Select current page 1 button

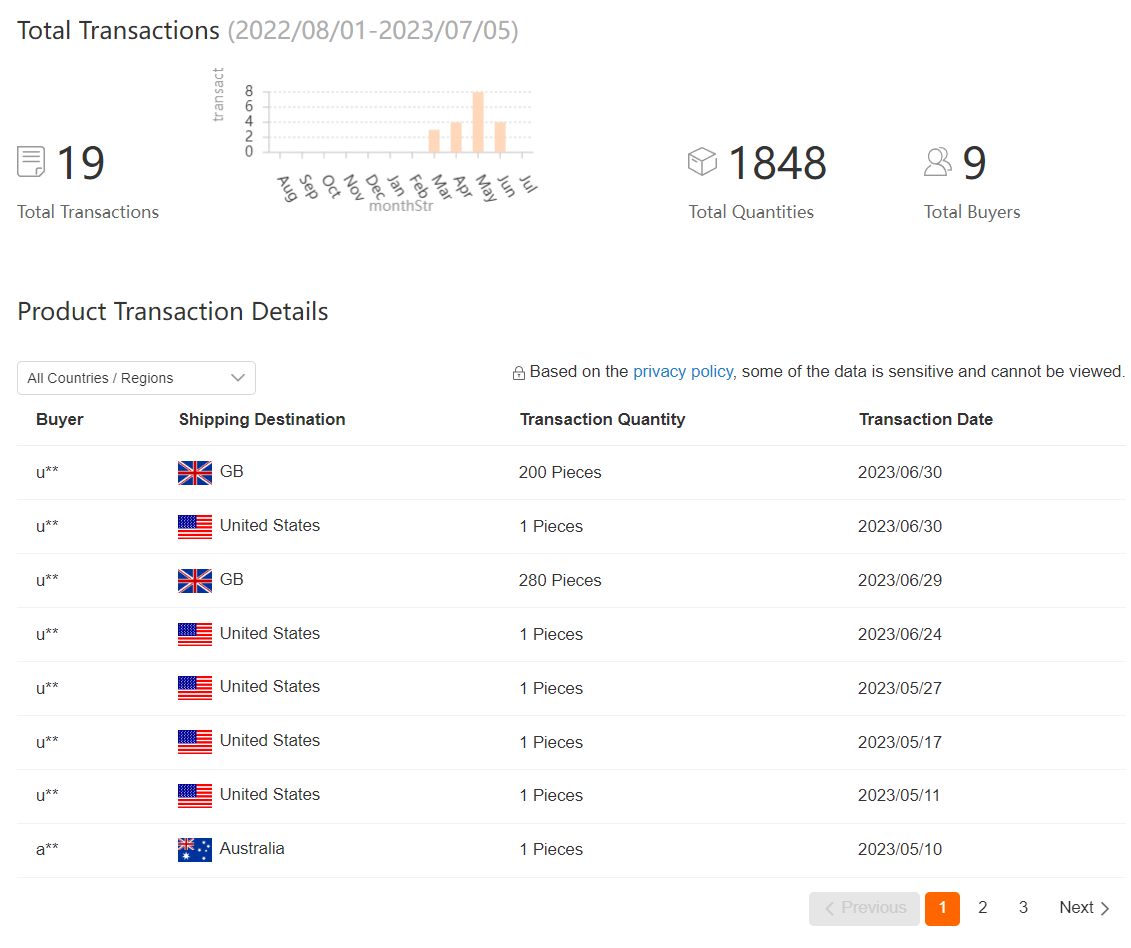point(942,908)
